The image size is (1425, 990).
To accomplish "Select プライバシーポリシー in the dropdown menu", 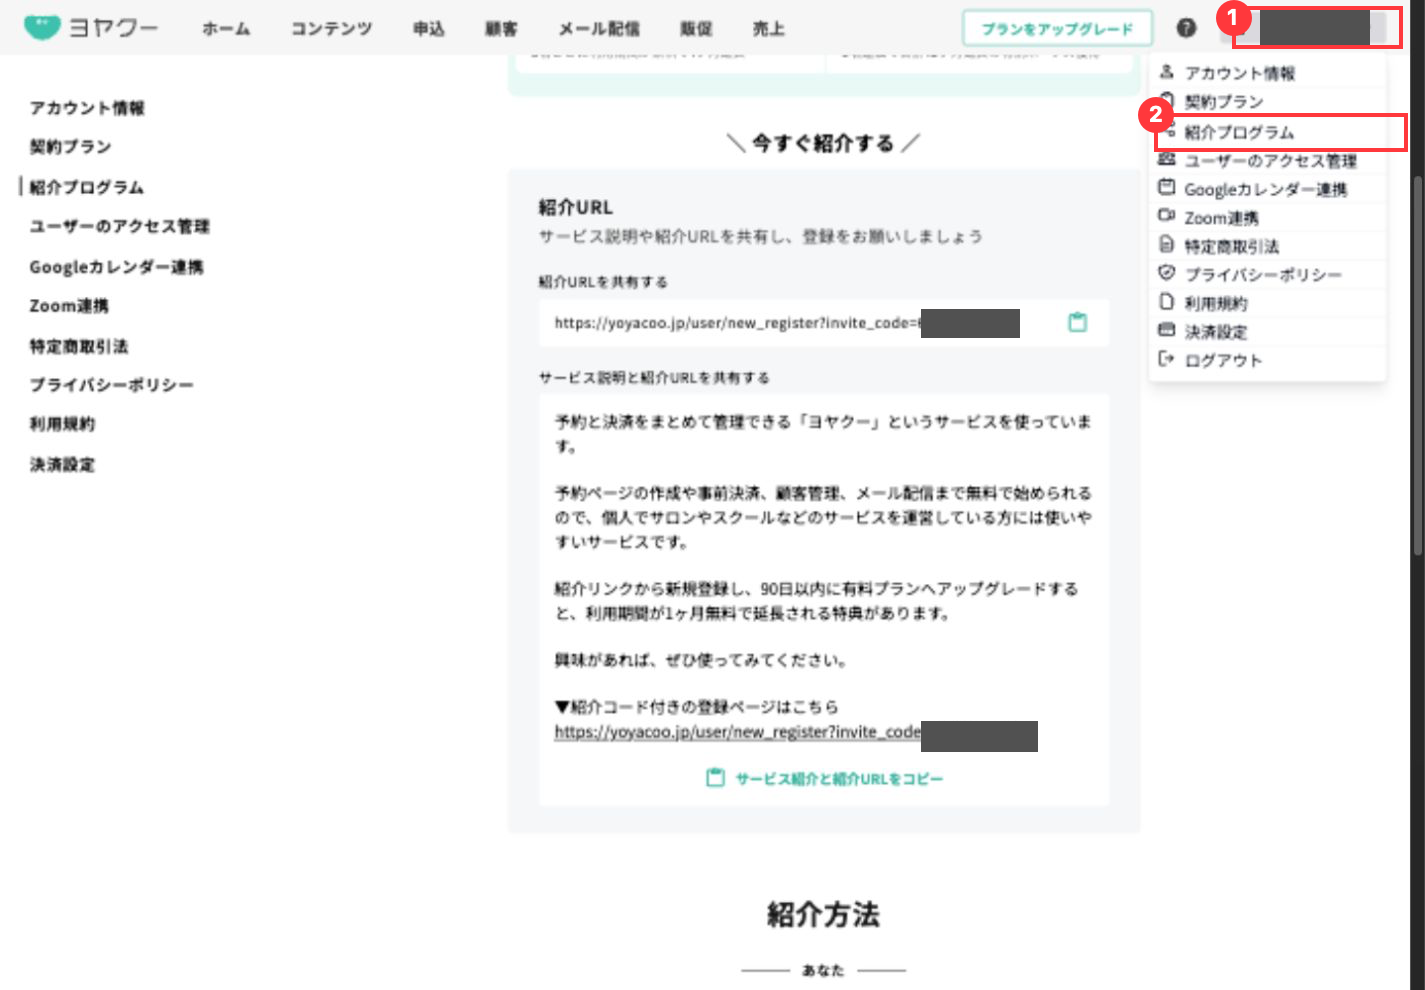I will pos(1263,274).
